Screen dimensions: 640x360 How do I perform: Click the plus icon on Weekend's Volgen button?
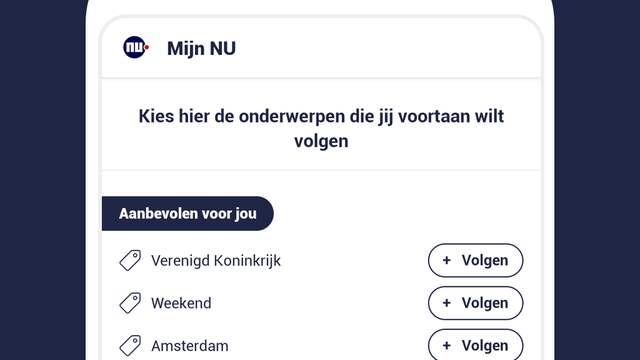pos(447,303)
